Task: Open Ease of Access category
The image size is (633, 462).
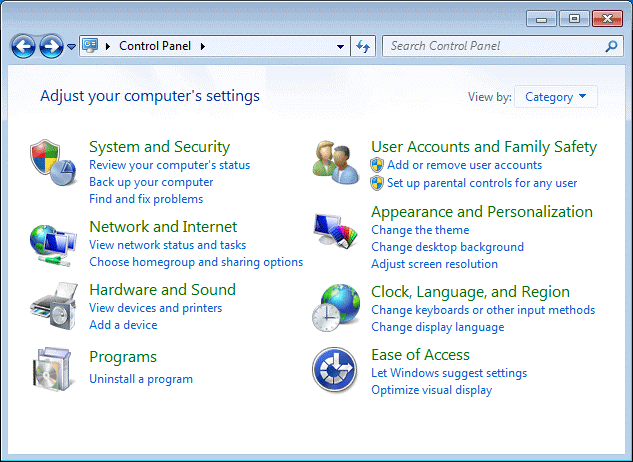Action: (x=420, y=355)
